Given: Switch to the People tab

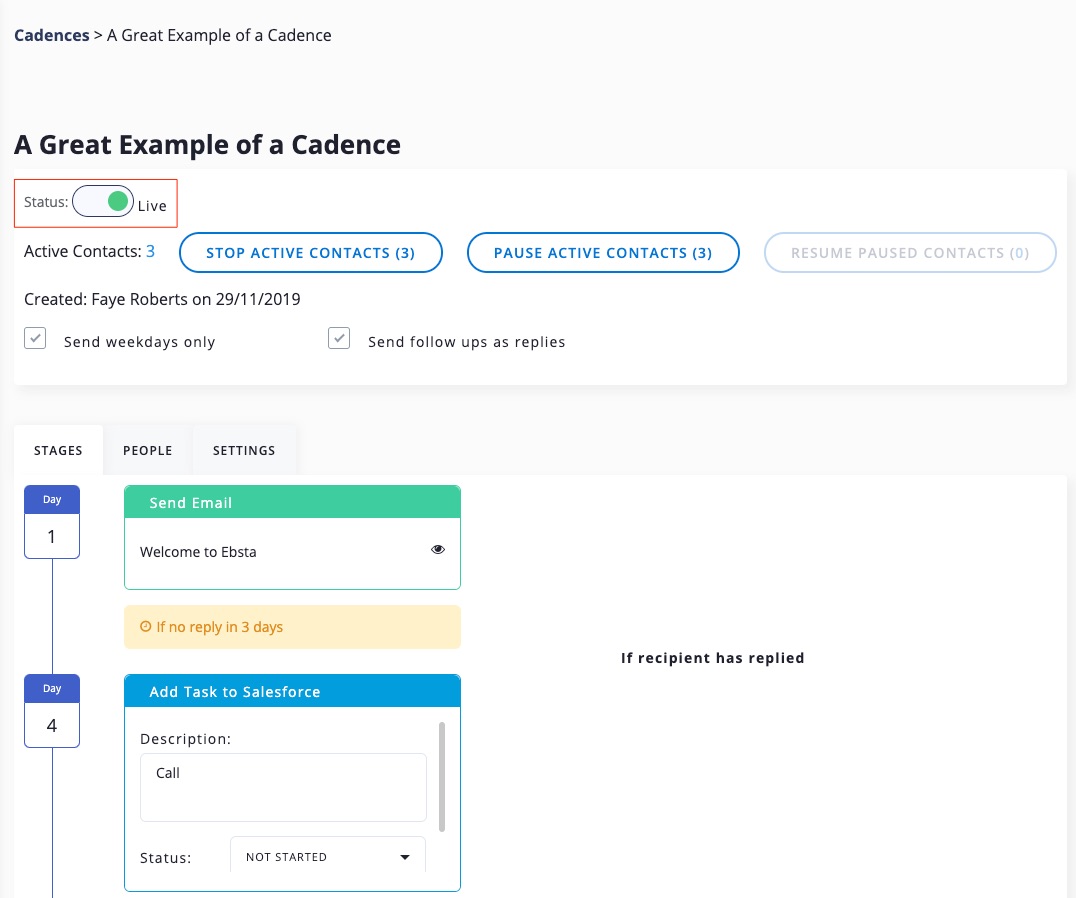Looking at the screenshot, I should [x=148, y=450].
